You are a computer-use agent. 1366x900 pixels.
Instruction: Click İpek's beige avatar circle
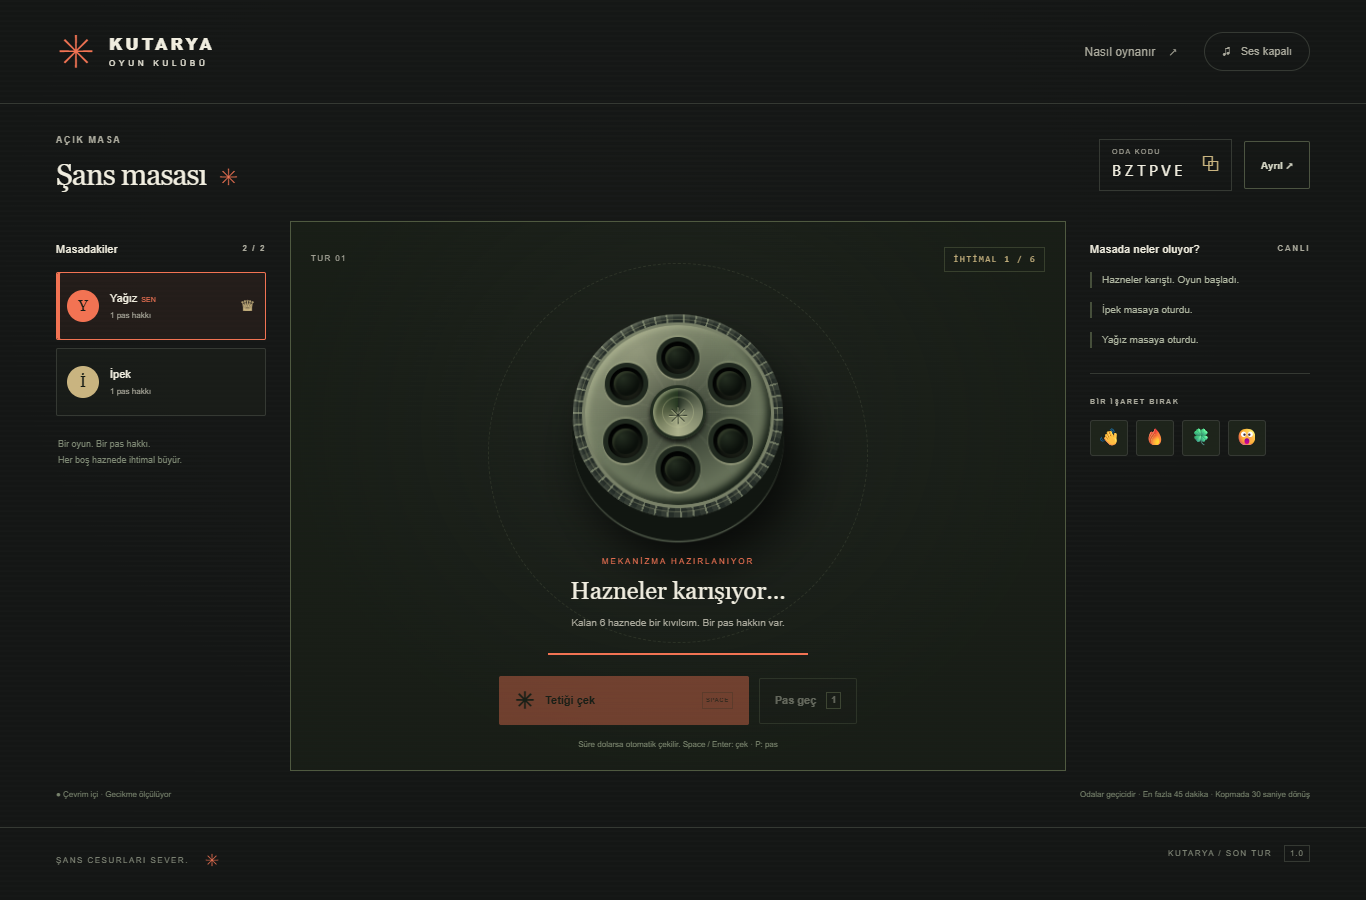(x=83, y=381)
